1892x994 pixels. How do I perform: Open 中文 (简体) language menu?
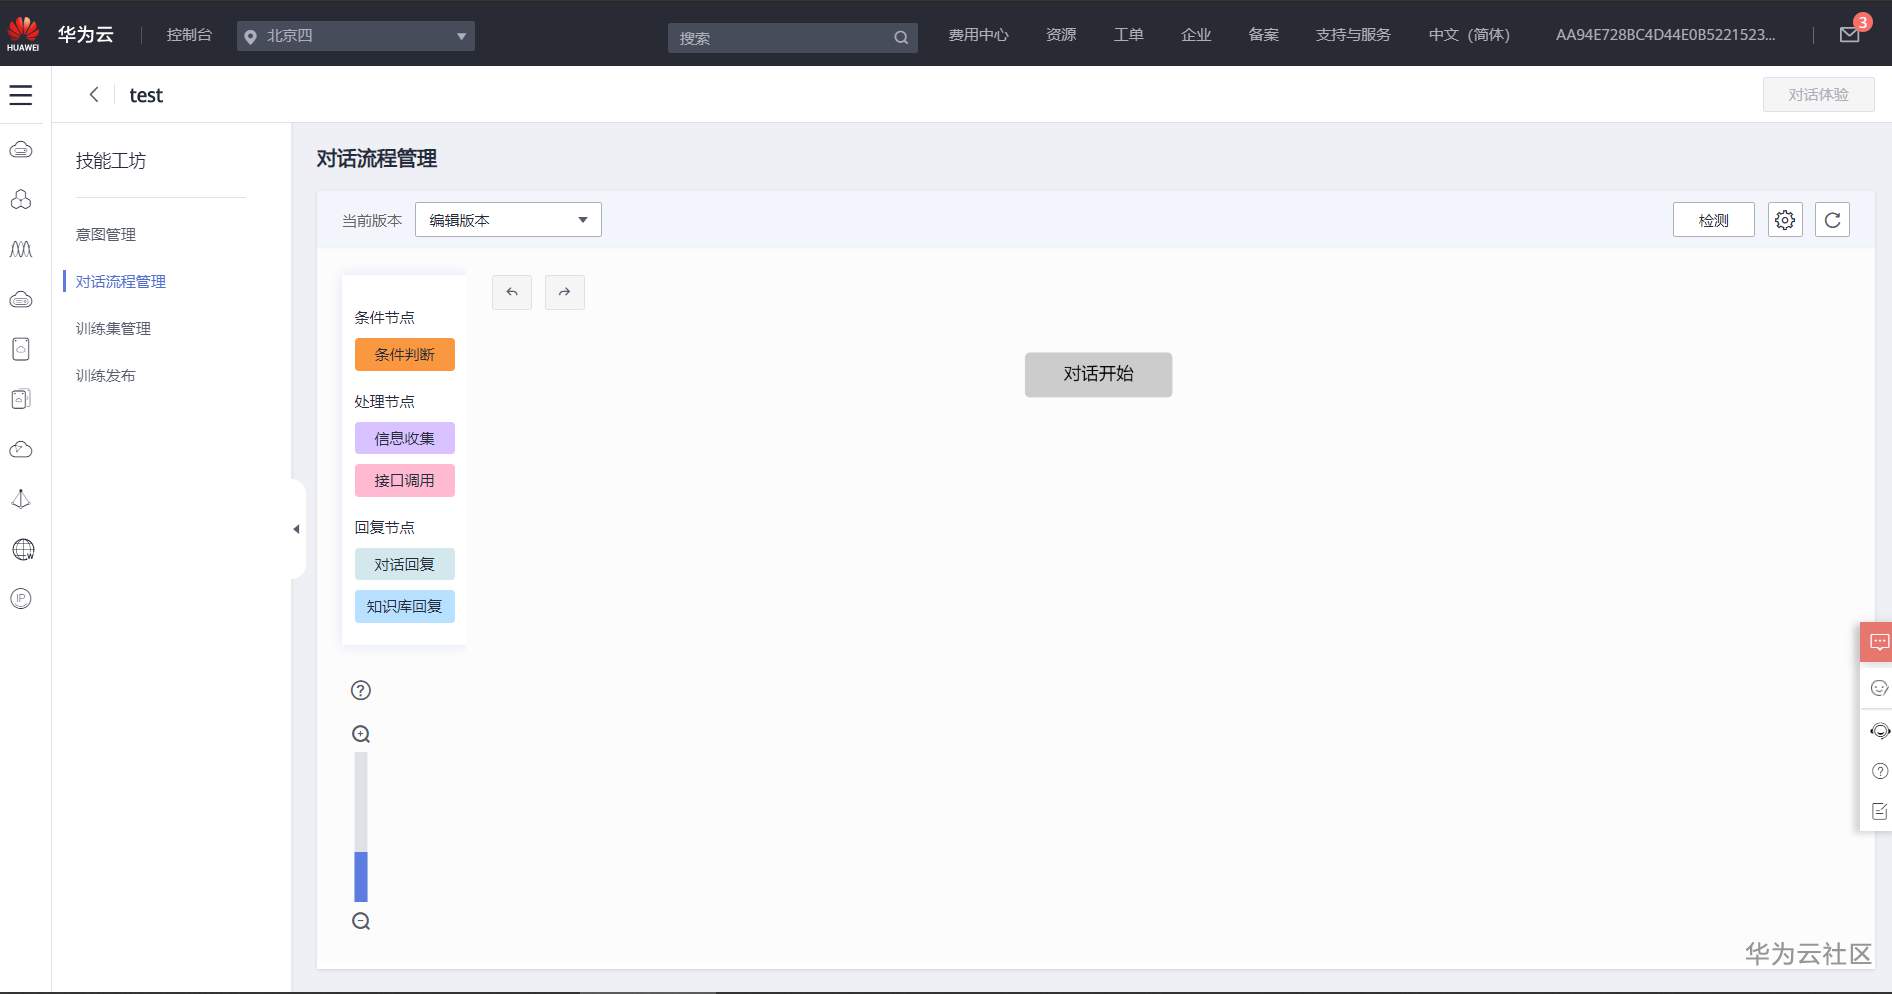click(x=1469, y=35)
